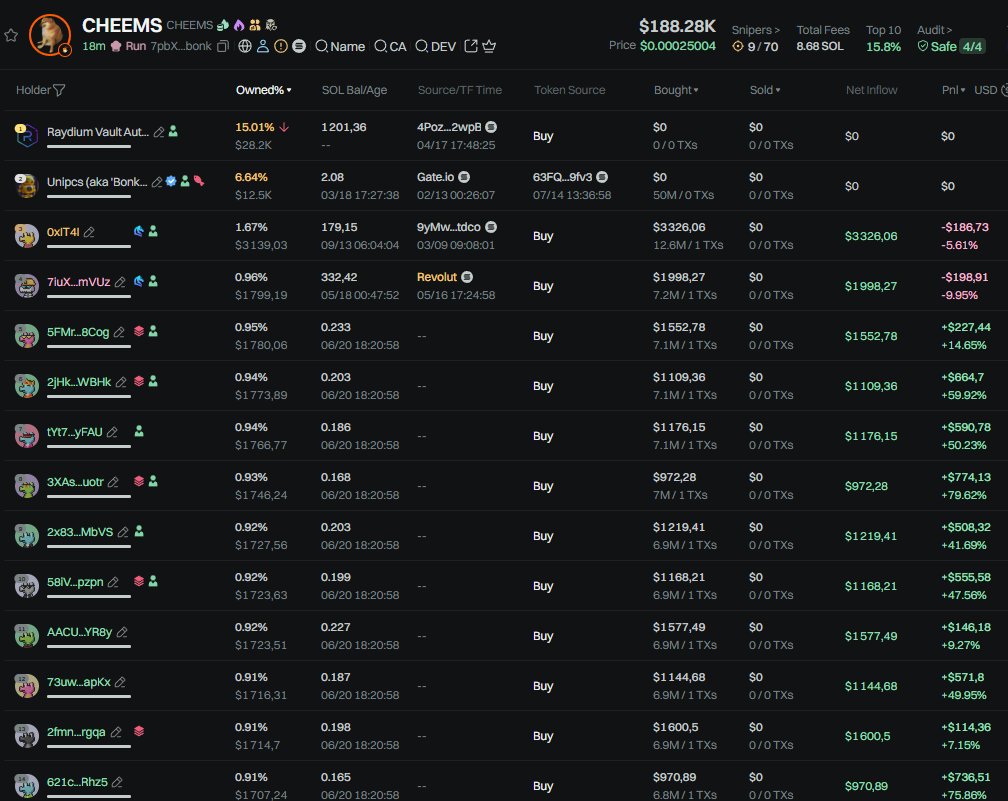Search by DEV
This screenshot has height=801, width=1008.
[x=436, y=46]
